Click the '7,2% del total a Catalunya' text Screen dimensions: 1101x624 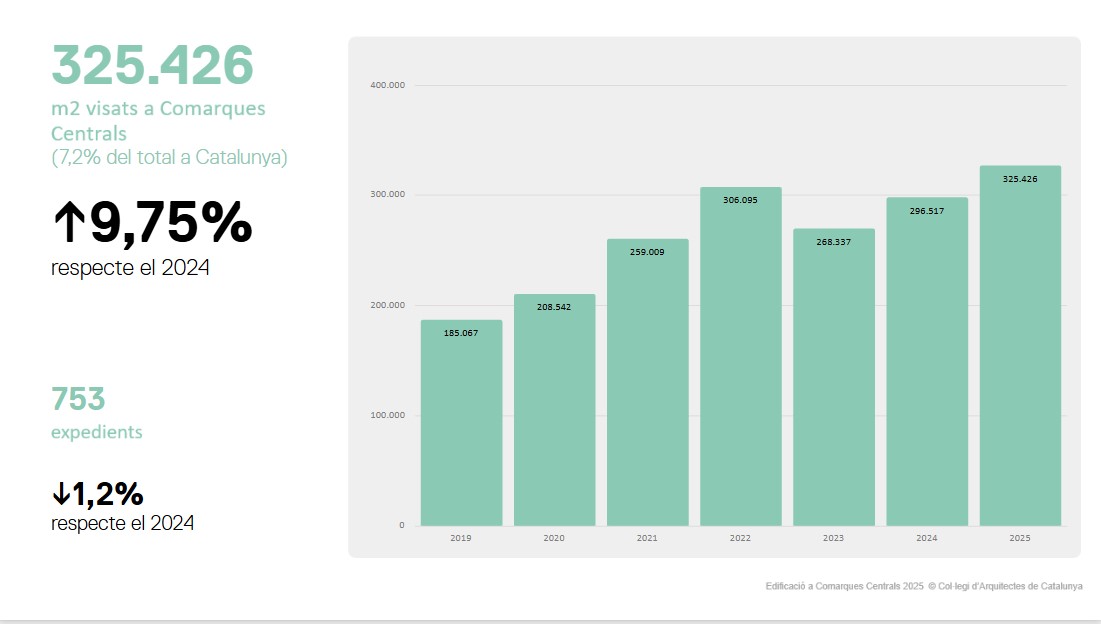[169, 157]
